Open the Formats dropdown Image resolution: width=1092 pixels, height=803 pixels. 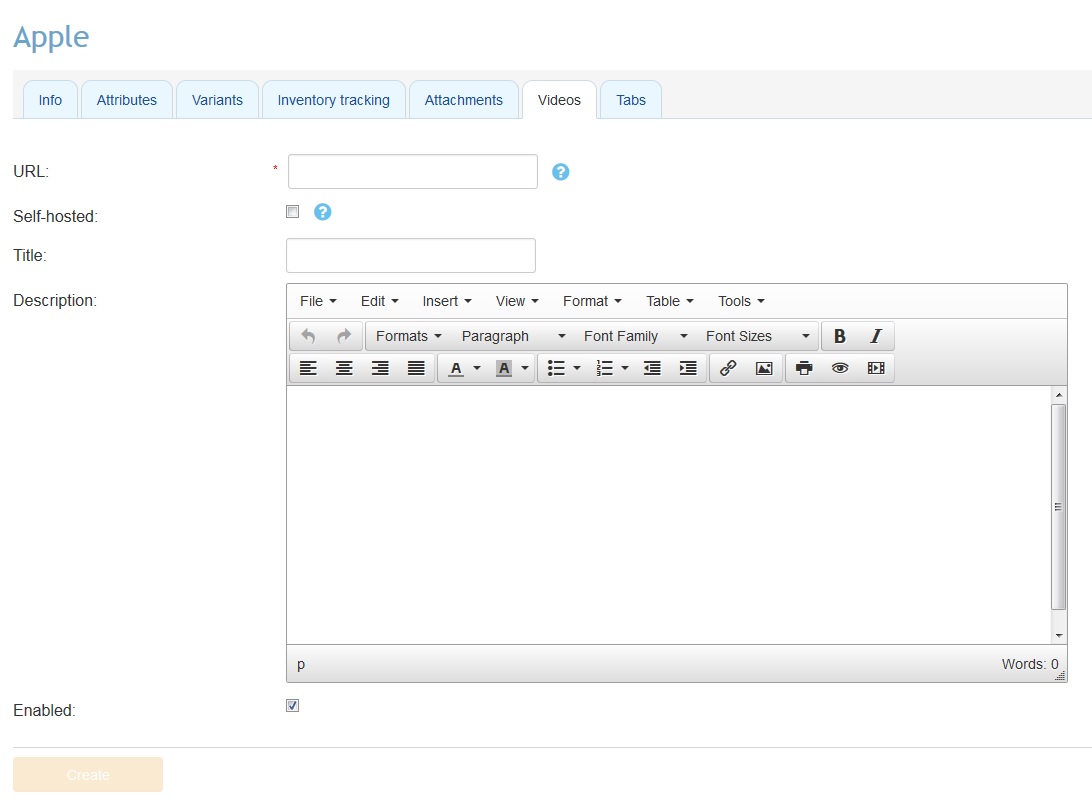click(x=409, y=336)
